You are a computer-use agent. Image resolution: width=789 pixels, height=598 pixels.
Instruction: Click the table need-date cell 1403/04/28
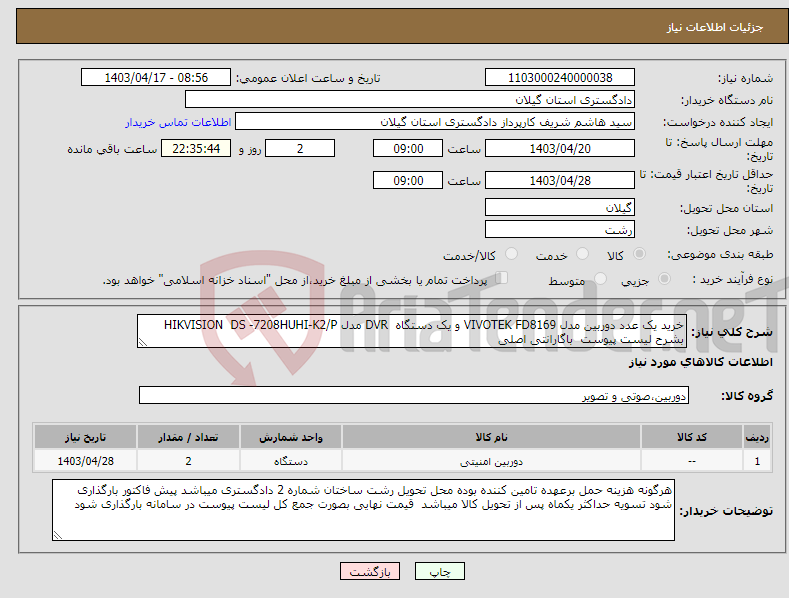(85, 461)
